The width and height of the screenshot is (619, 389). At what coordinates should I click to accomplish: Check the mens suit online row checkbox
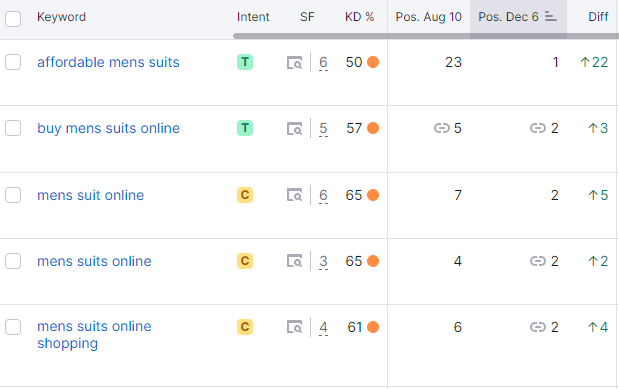[x=13, y=195]
